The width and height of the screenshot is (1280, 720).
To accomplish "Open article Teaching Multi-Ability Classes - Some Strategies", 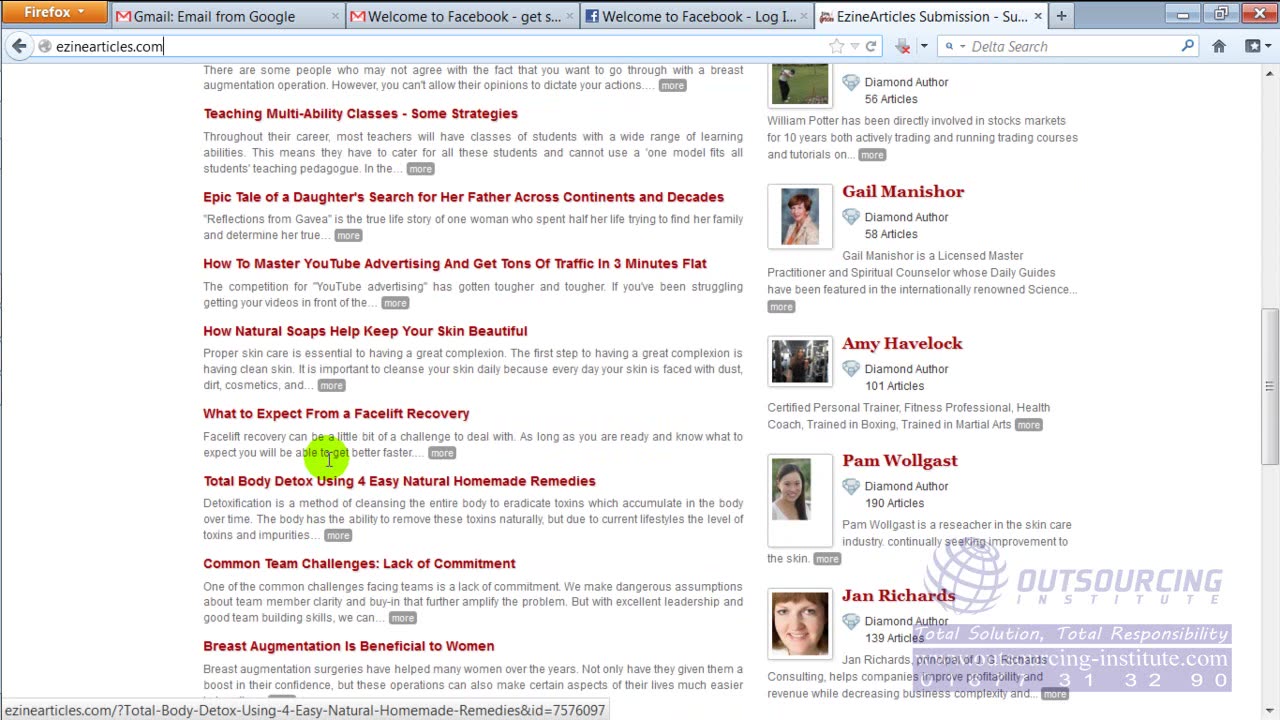I will [x=360, y=114].
